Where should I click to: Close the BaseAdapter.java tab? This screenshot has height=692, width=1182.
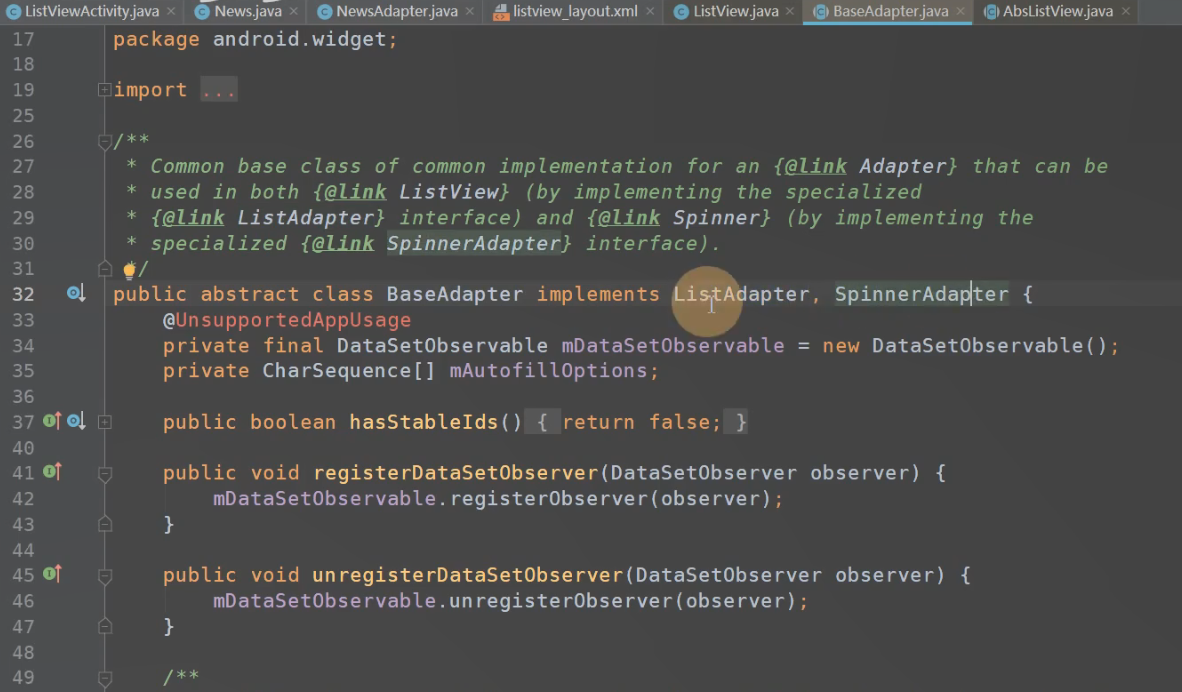960,11
